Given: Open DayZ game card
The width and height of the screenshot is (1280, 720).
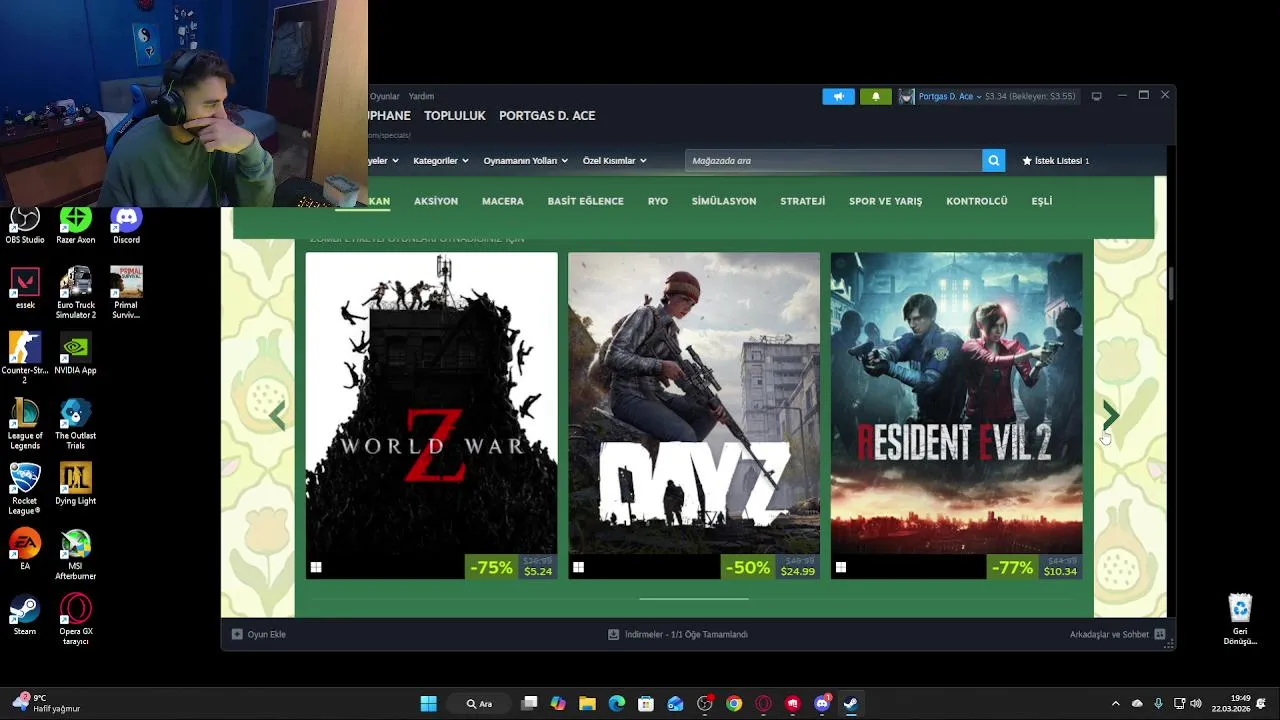Looking at the screenshot, I should point(694,415).
